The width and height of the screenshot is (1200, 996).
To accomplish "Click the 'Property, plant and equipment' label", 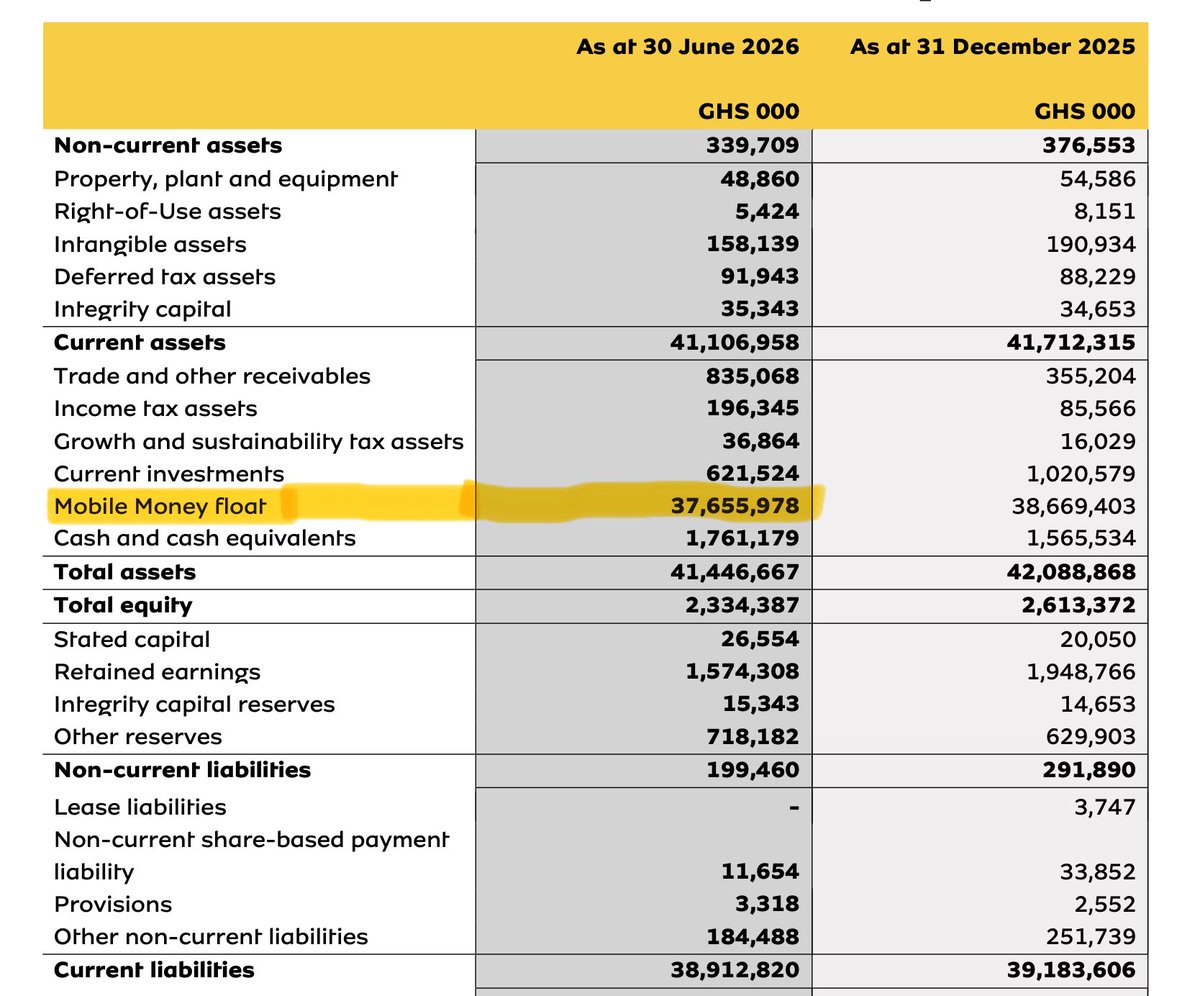I will [x=226, y=179].
